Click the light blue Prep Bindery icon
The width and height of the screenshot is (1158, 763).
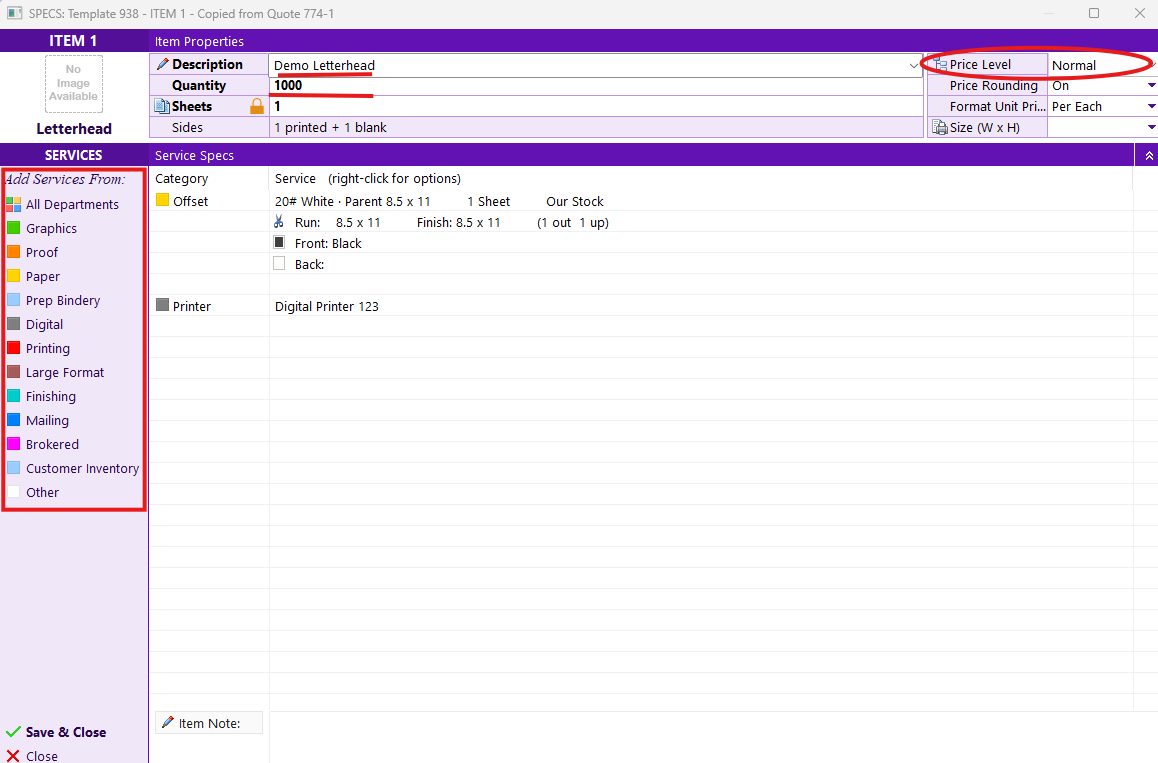pyautogui.click(x=13, y=300)
